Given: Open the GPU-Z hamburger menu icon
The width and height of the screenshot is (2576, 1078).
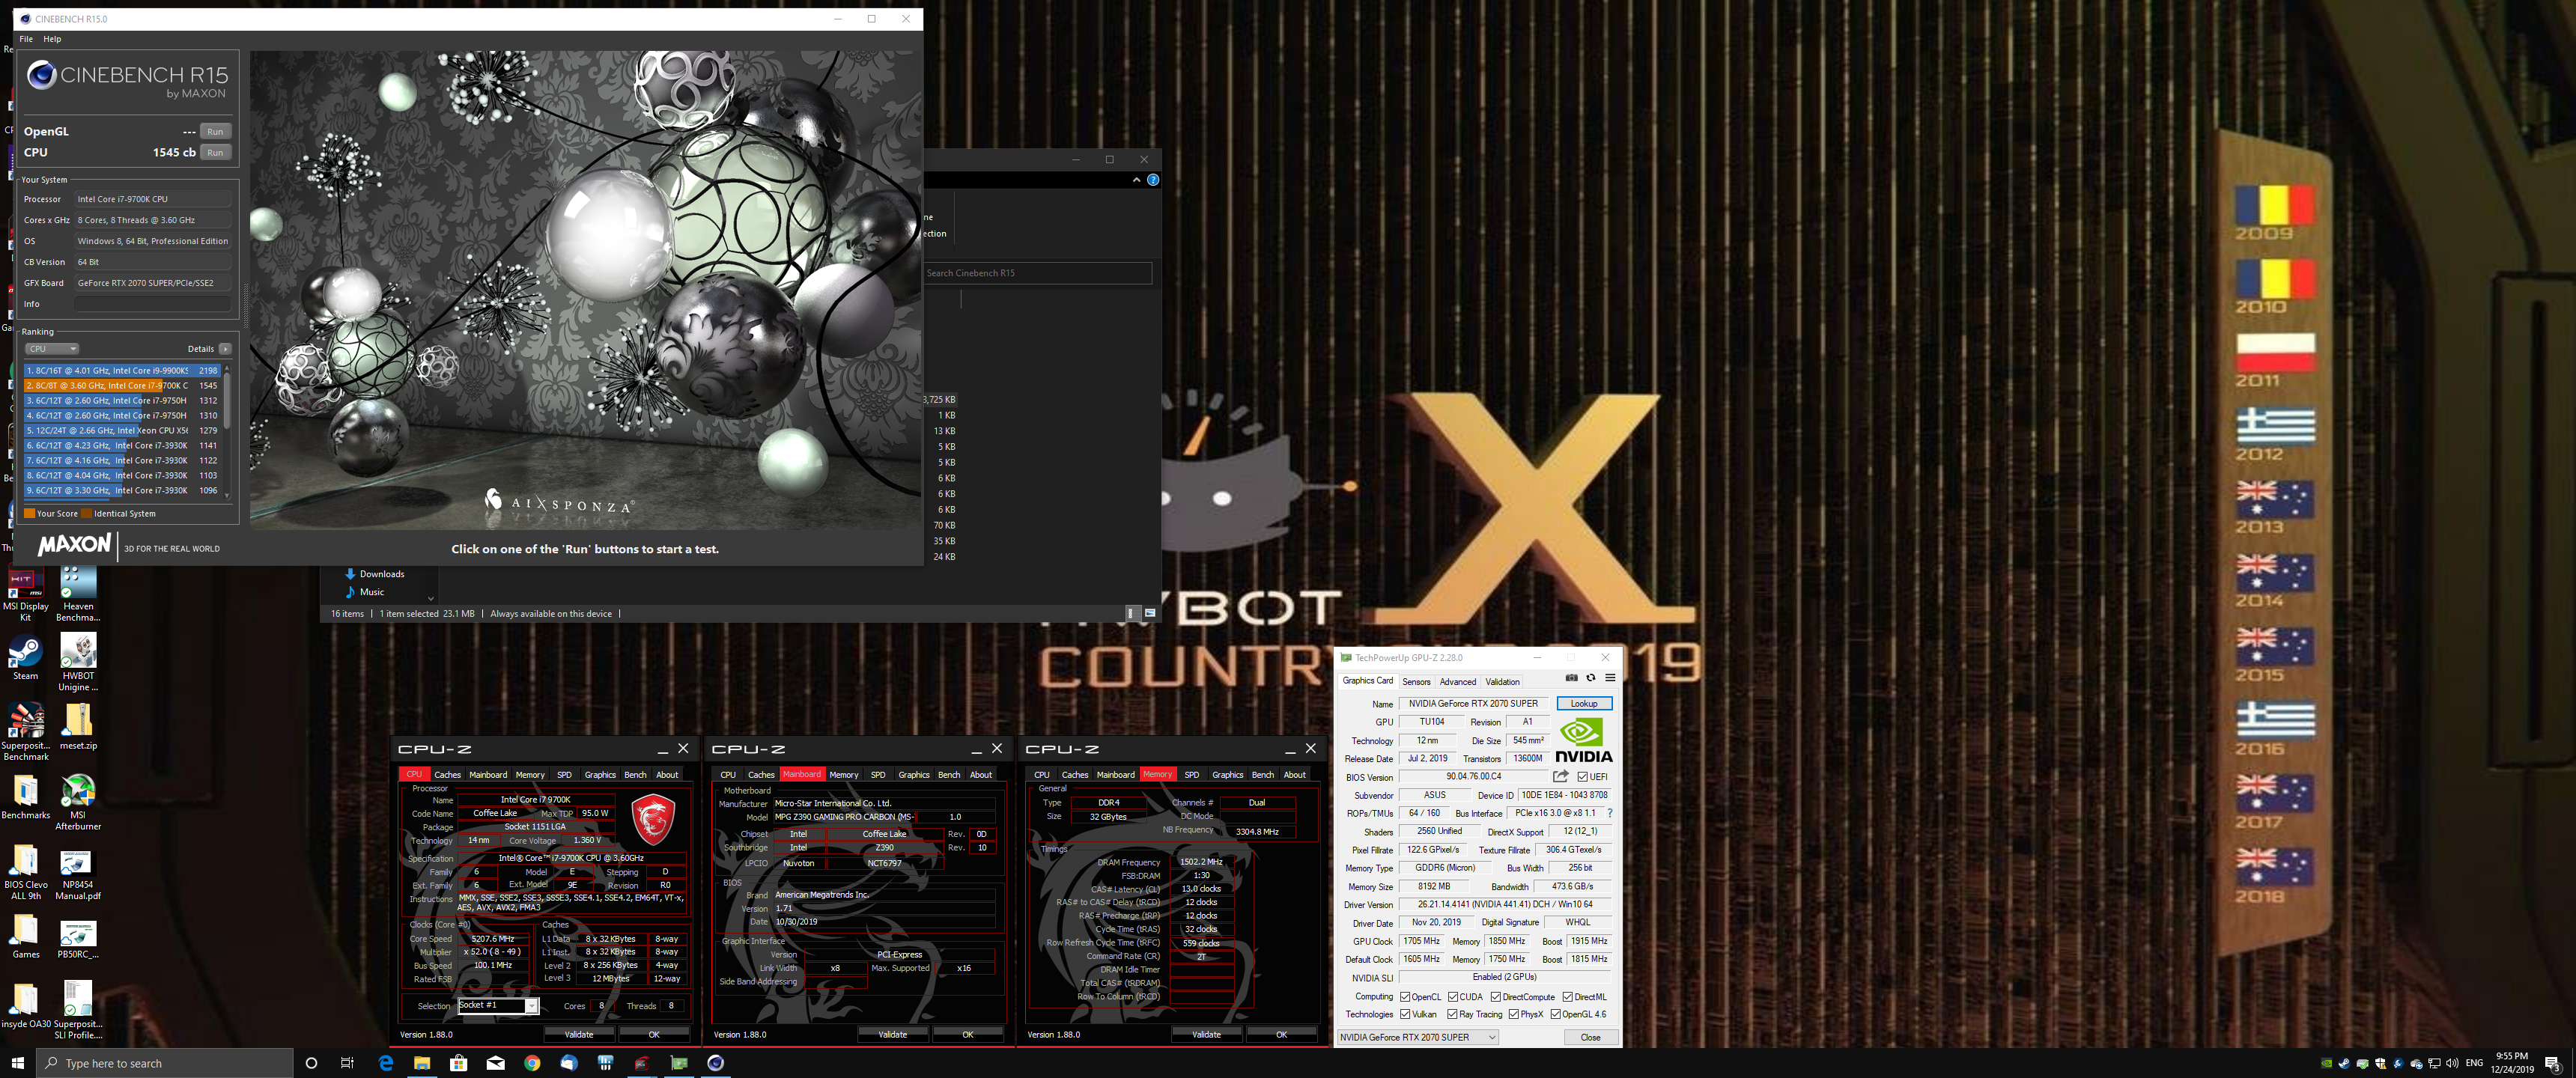Looking at the screenshot, I should pos(1609,678).
